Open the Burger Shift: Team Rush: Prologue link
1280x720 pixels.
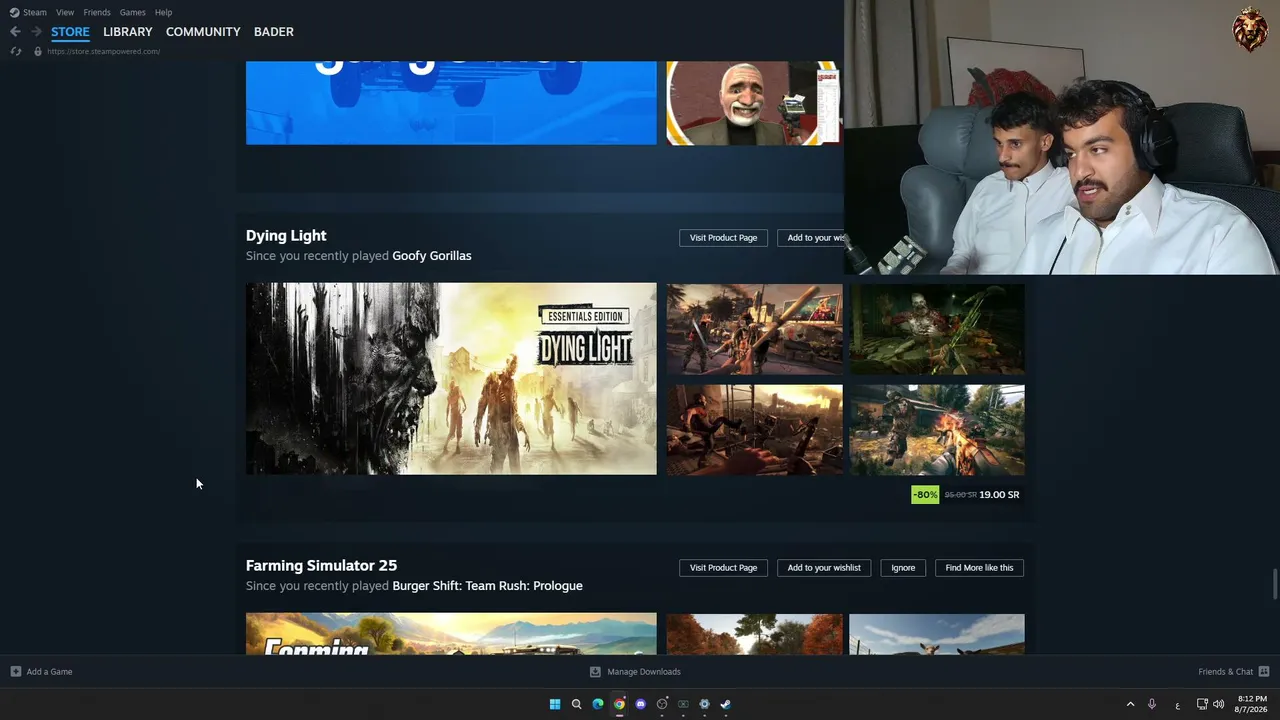[x=487, y=586]
